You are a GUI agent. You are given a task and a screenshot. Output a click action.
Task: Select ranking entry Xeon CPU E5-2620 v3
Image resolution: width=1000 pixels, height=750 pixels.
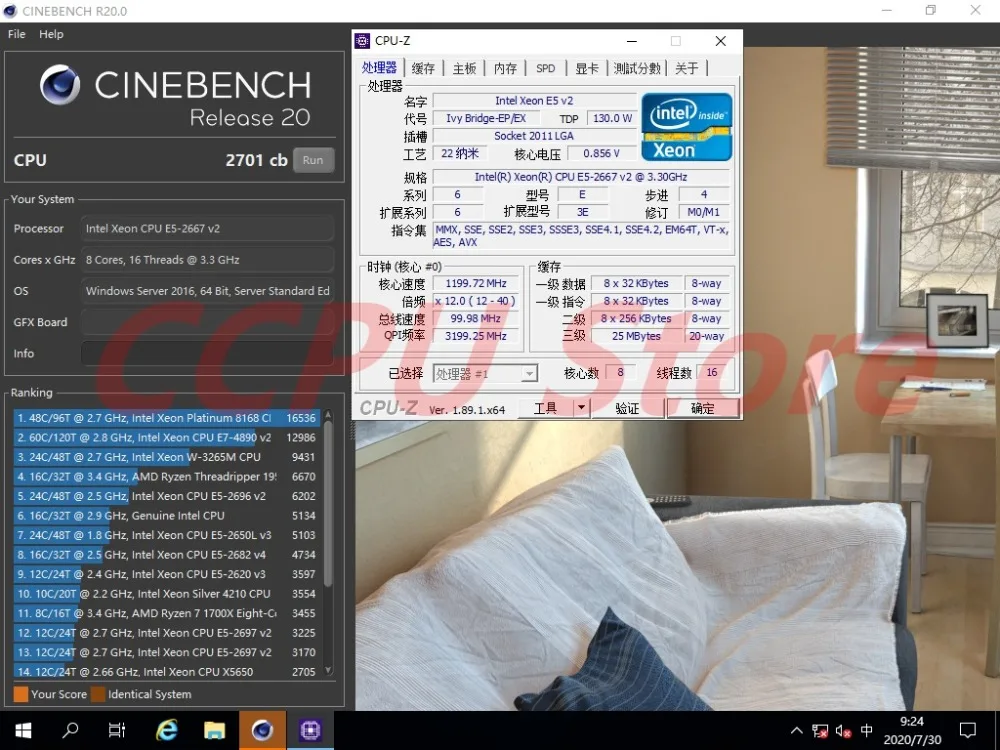pyautogui.click(x=166, y=575)
